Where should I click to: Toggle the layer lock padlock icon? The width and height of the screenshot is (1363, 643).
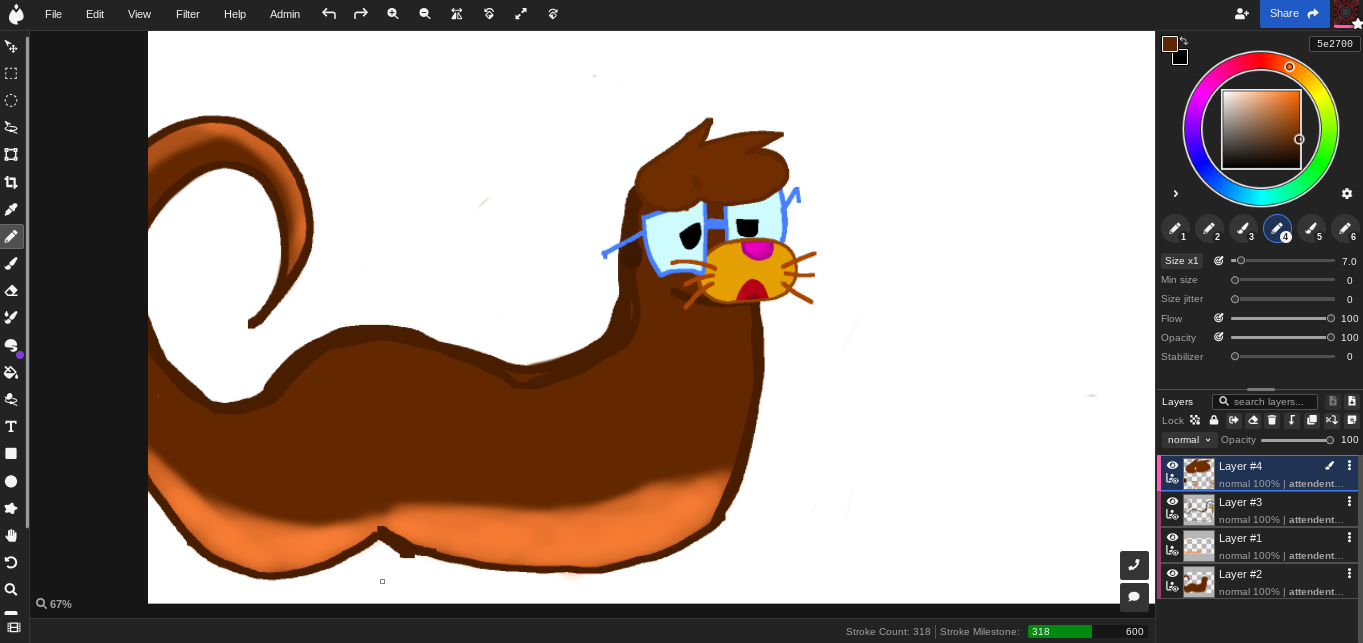(x=1214, y=421)
